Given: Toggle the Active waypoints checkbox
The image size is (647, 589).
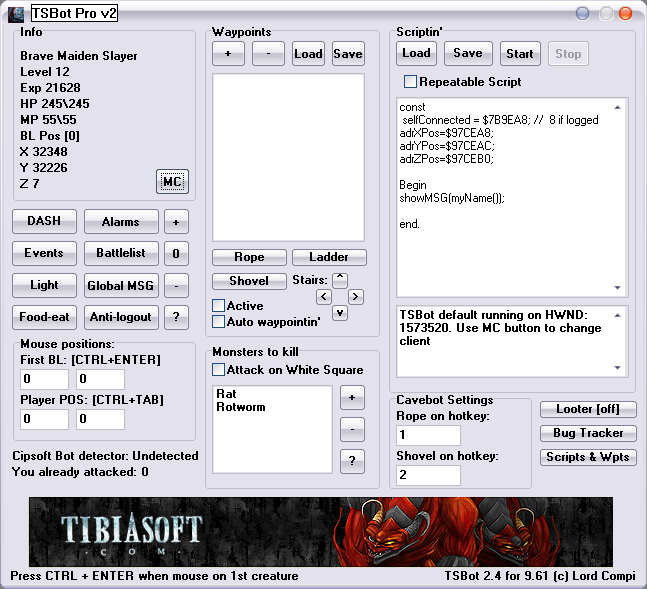Looking at the screenshot, I should click(x=219, y=306).
